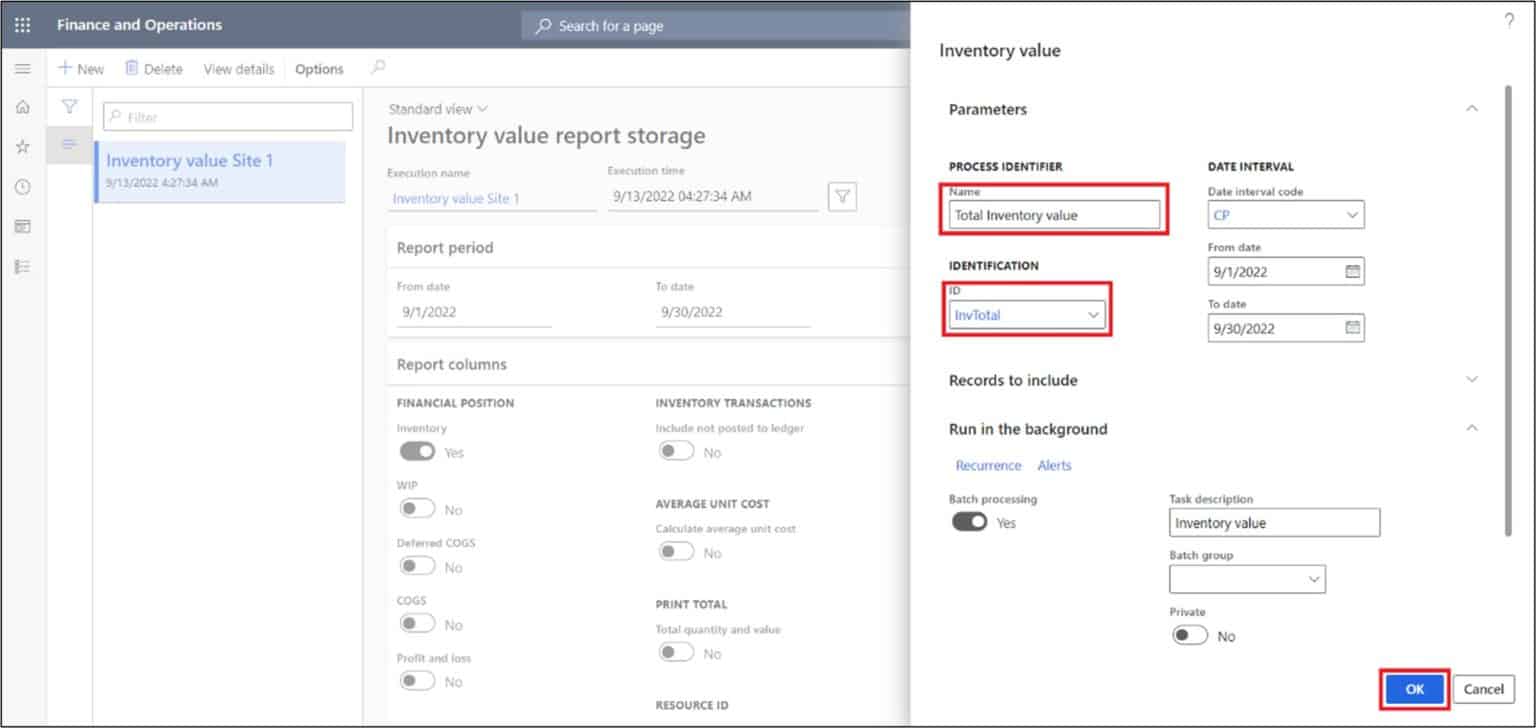Turn off Batch processing
Image resolution: width=1536 pixels, height=728 pixels.
(968, 521)
